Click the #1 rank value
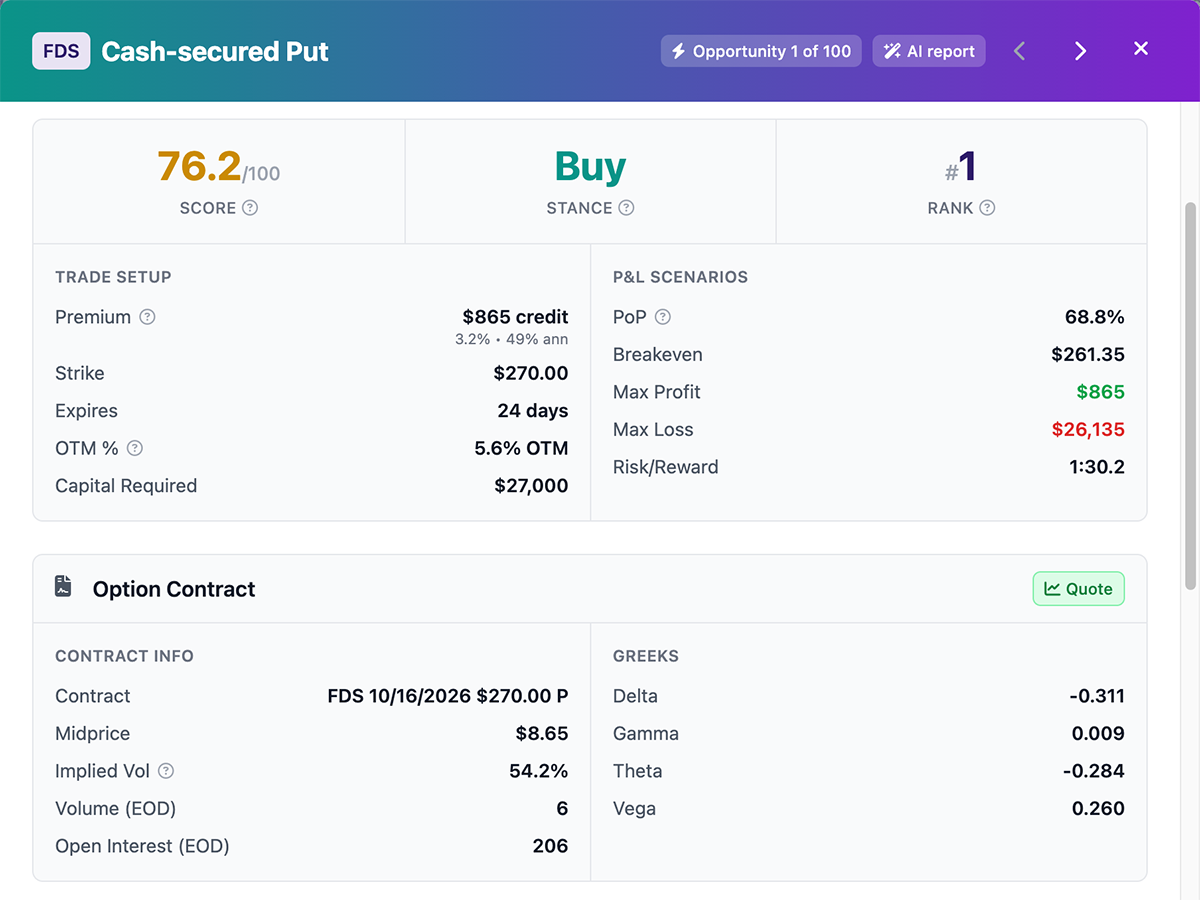Image resolution: width=1200 pixels, height=900 pixels. pos(961,167)
